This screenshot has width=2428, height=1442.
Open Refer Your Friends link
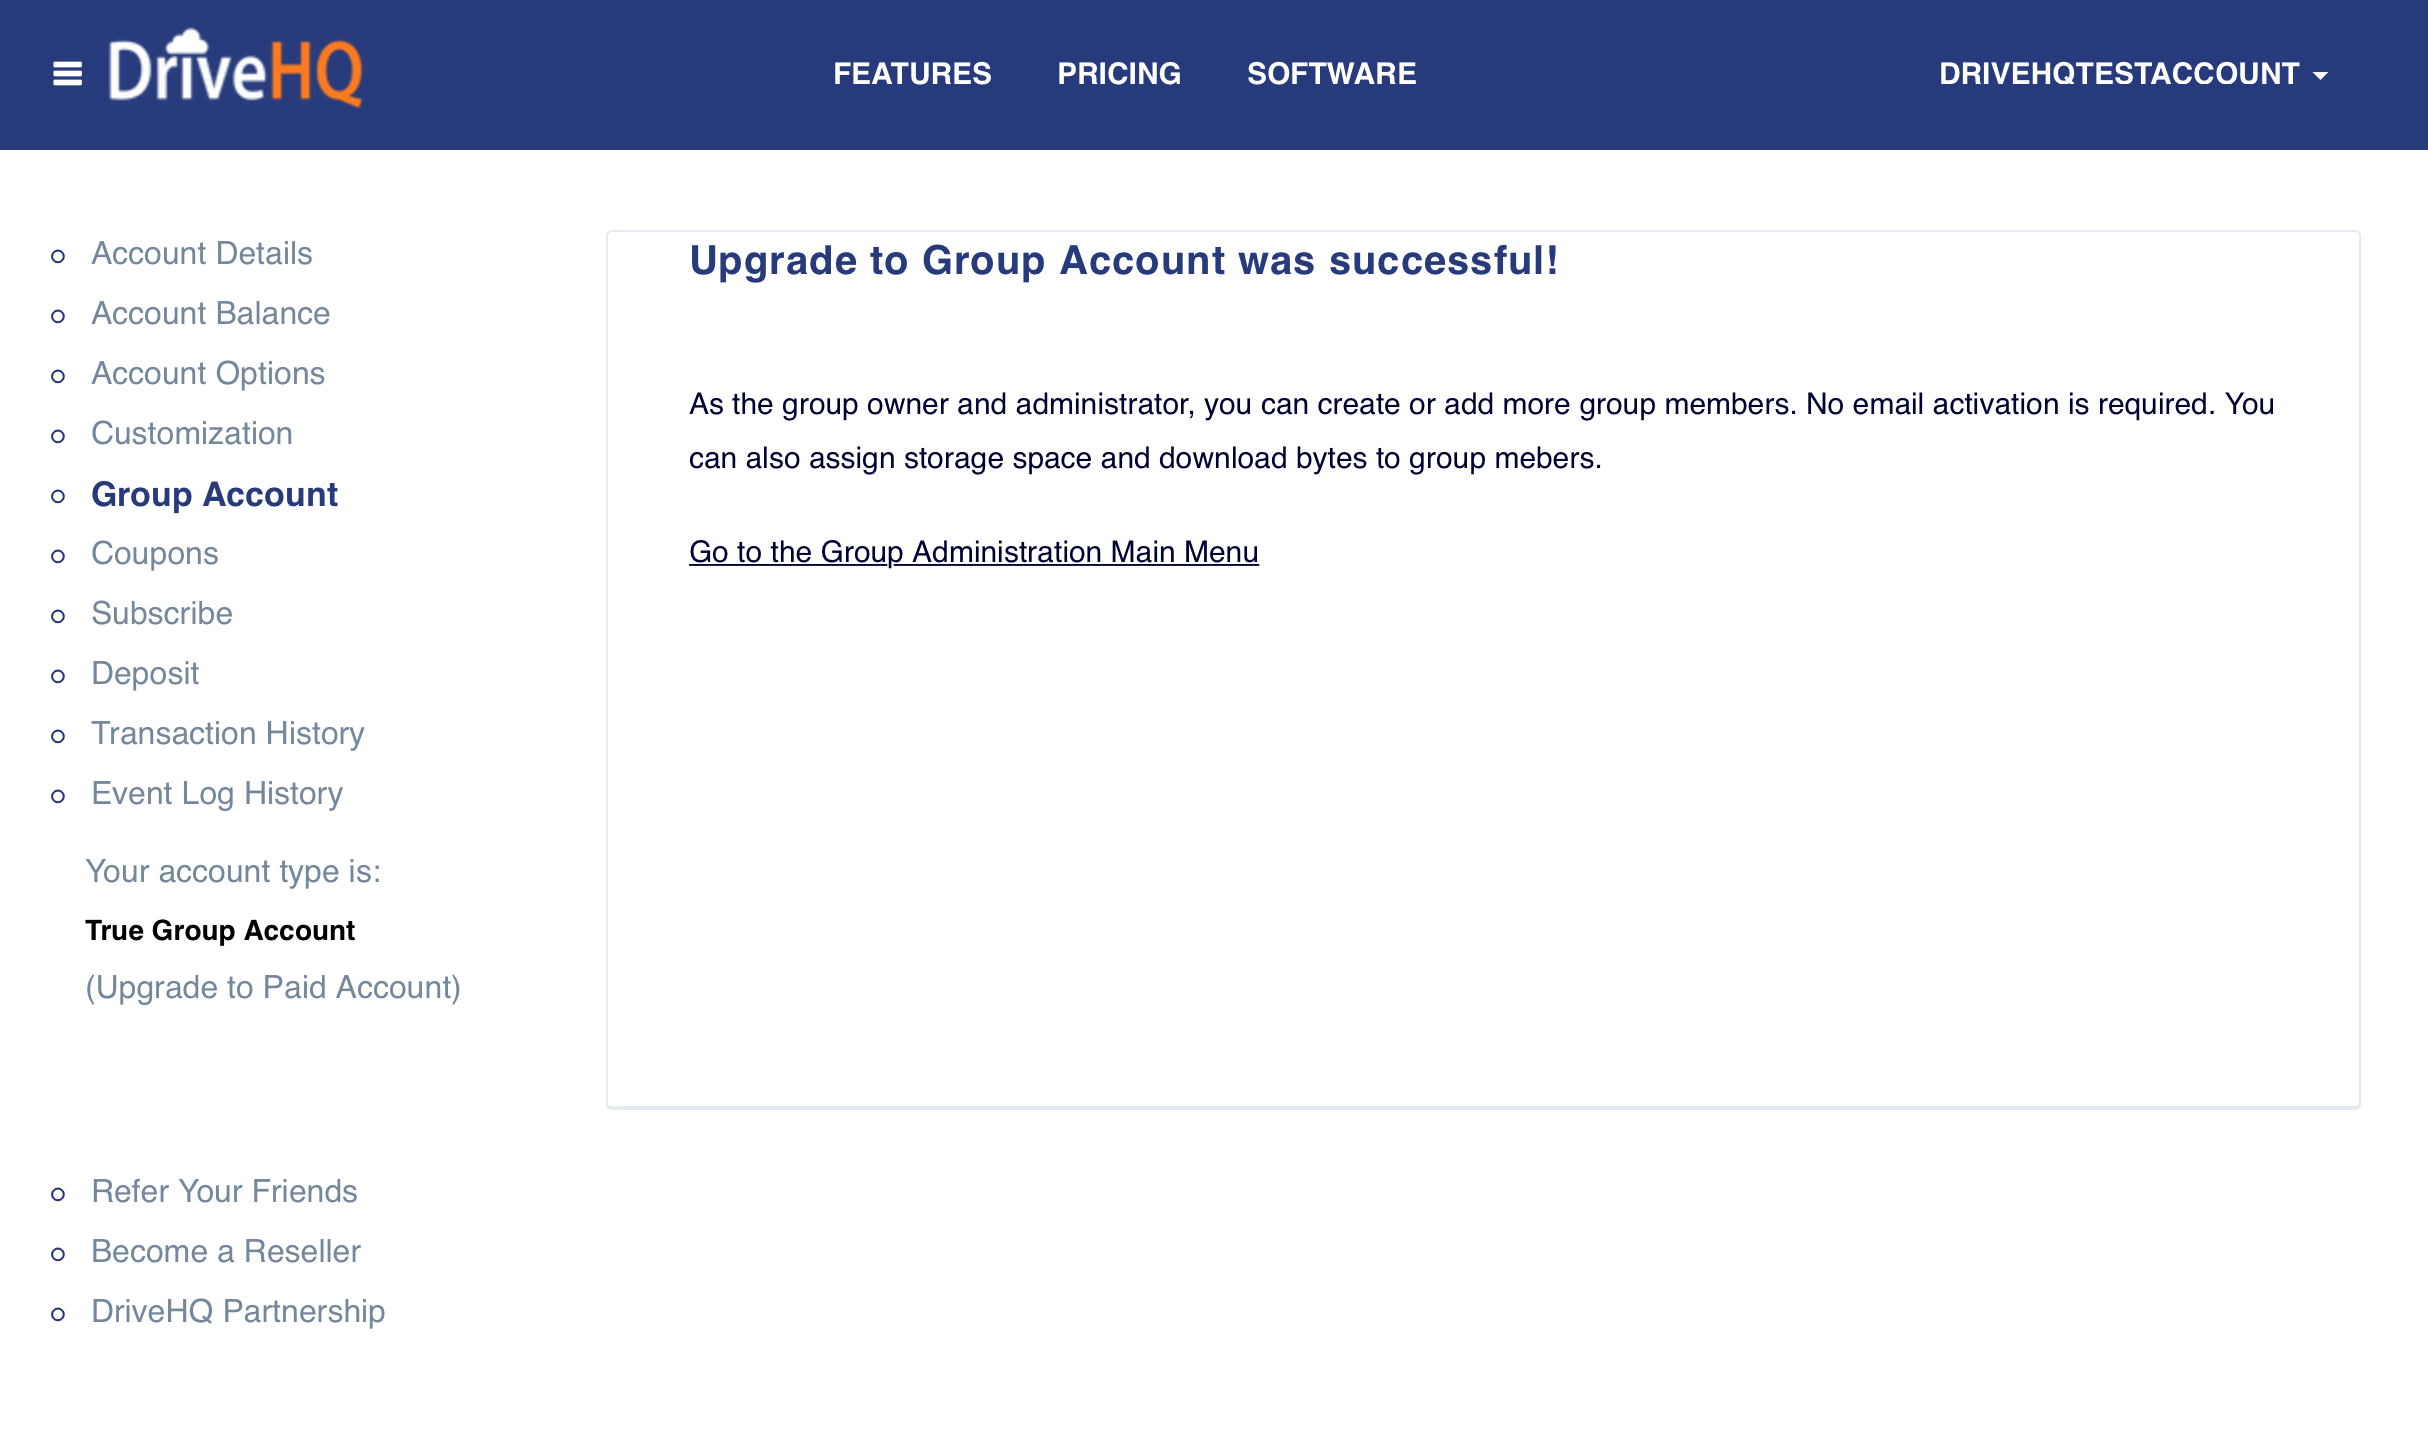[x=224, y=1192]
